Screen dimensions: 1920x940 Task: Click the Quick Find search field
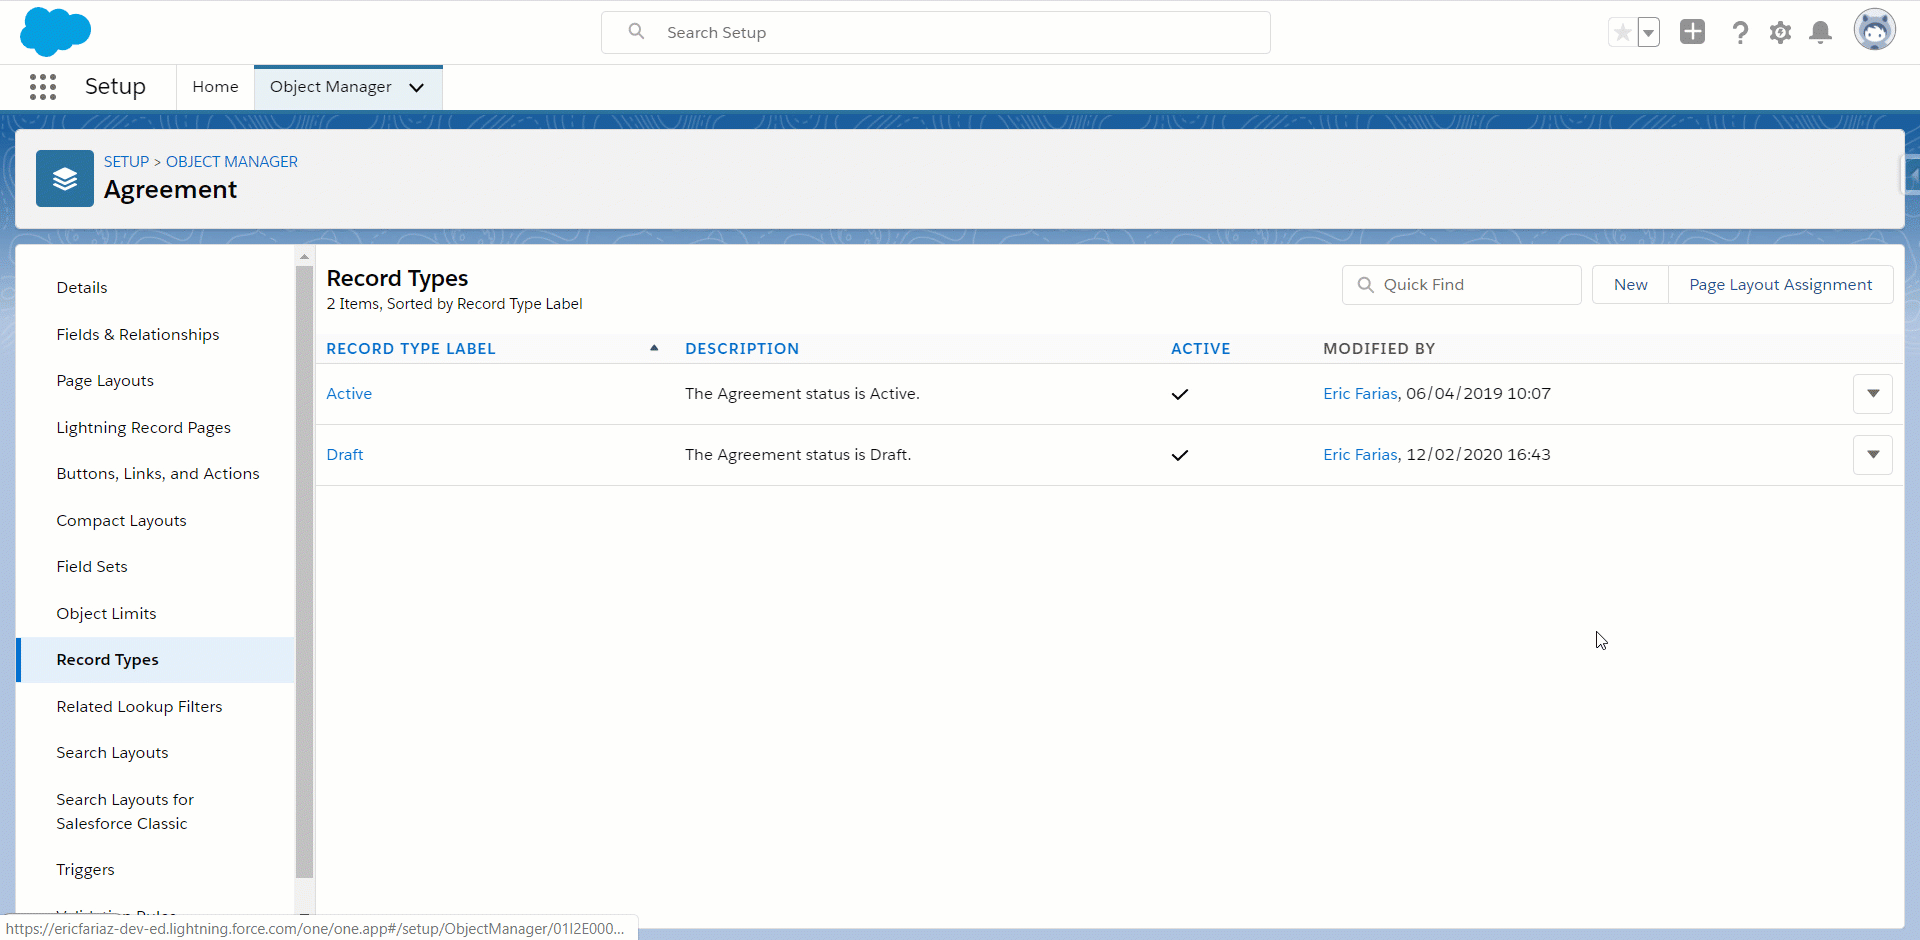1461,285
